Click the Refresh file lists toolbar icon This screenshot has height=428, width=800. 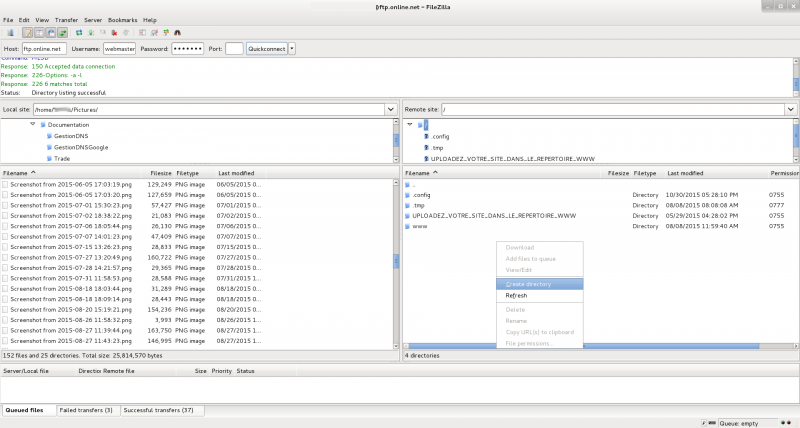[79, 33]
